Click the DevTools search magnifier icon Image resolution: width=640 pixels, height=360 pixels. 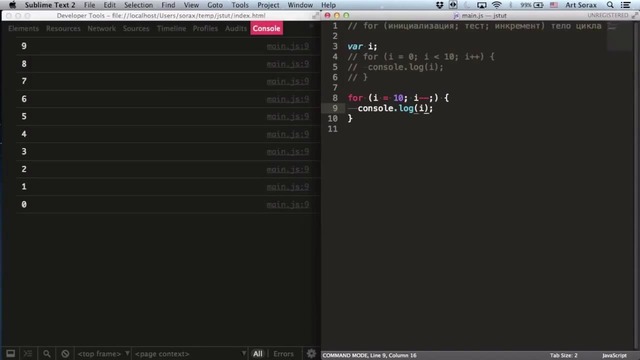click(x=47, y=353)
